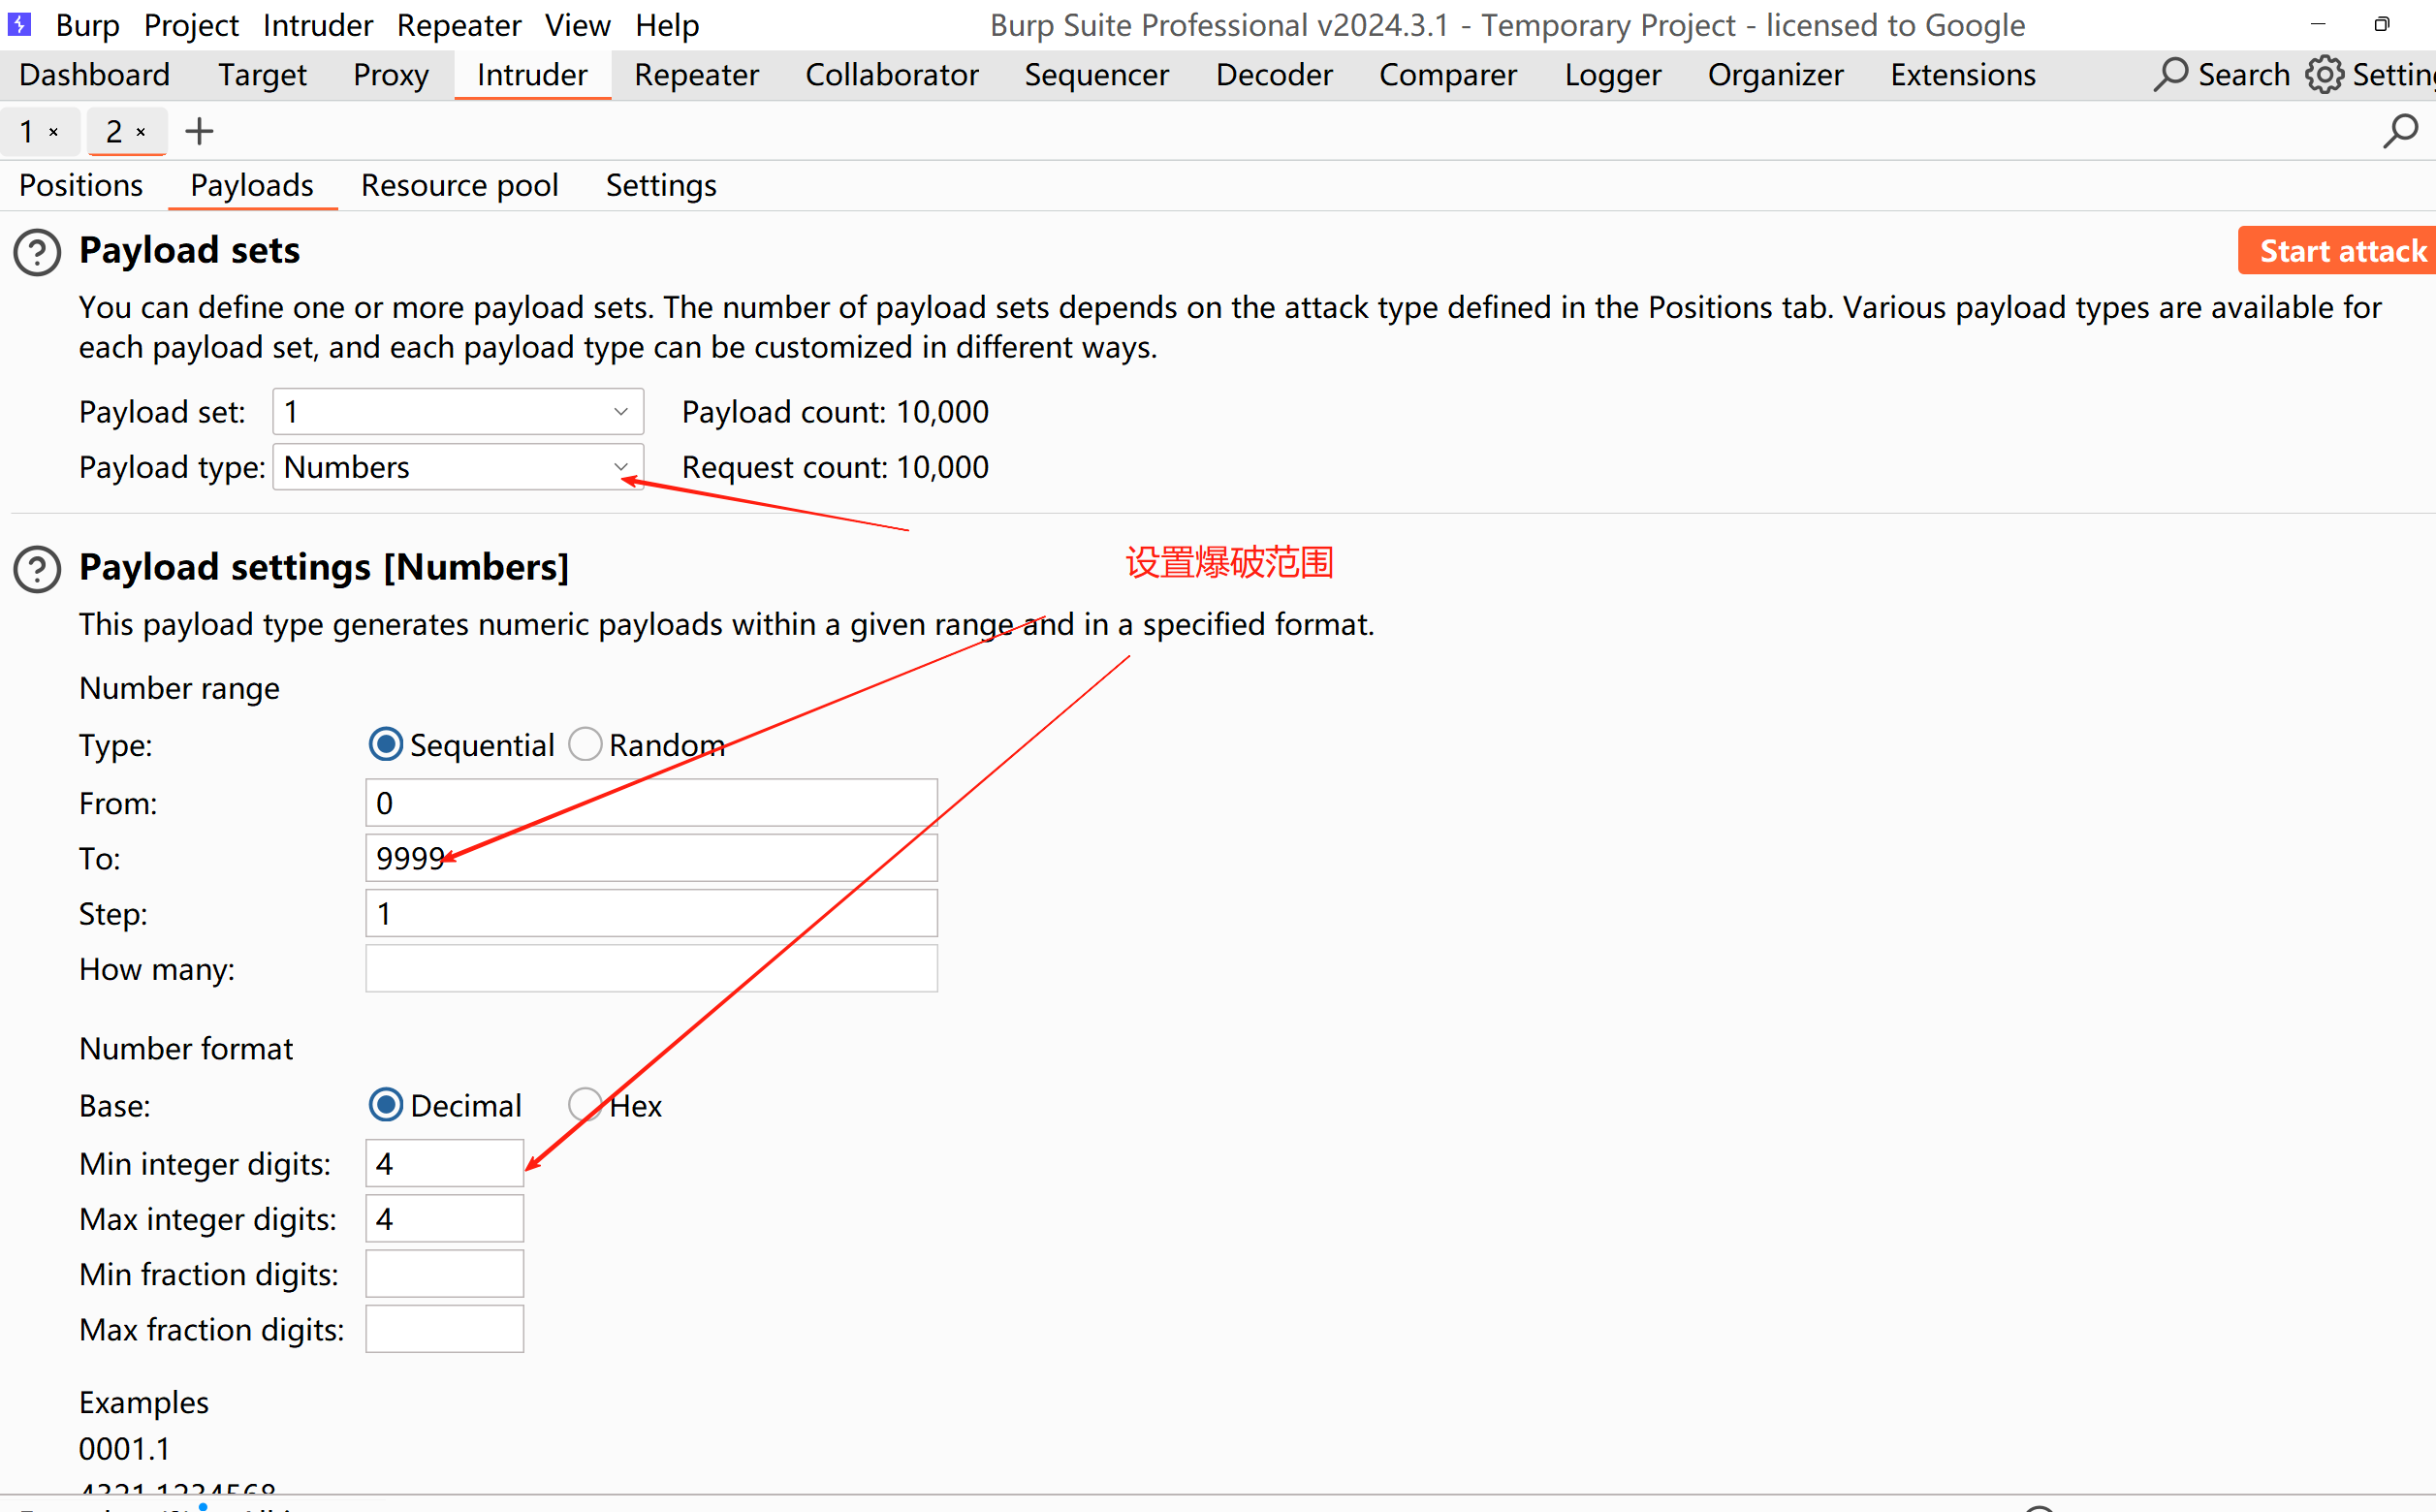
Task: Open Settings via the gear icon
Action: 2323,75
